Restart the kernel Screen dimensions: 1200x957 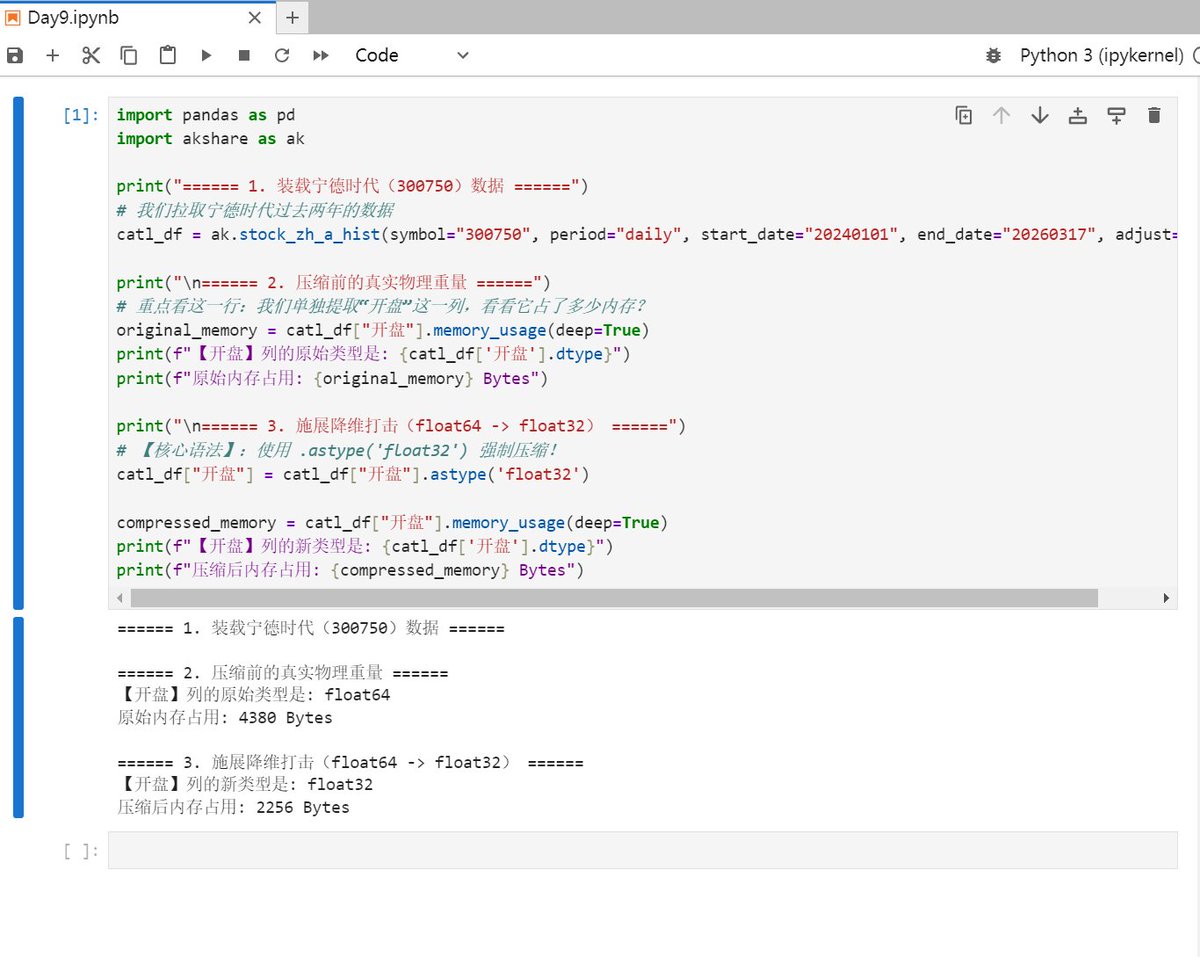[282, 56]
